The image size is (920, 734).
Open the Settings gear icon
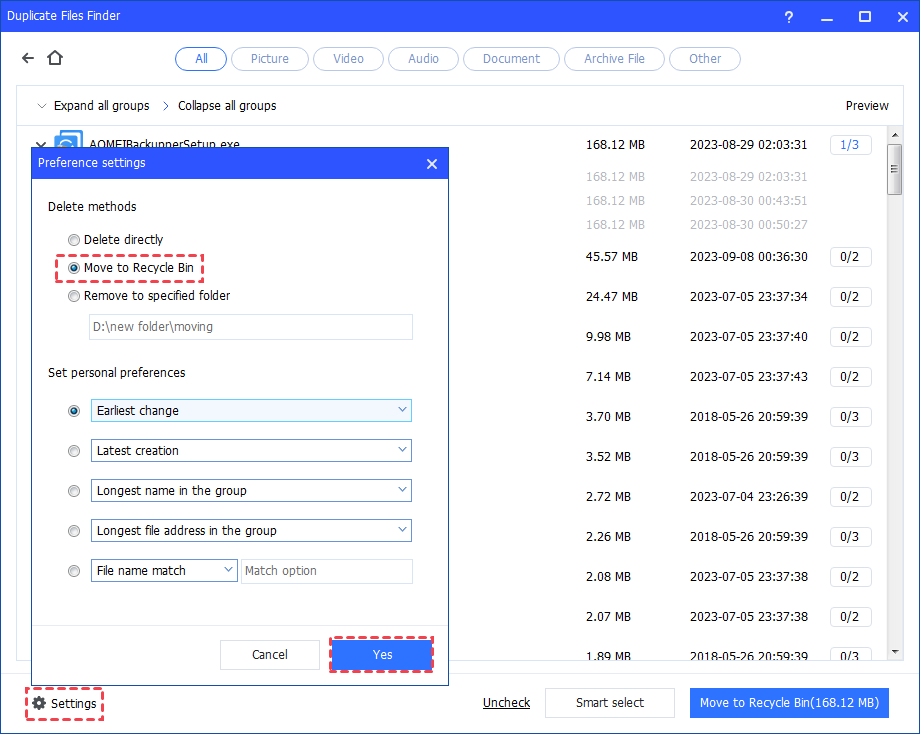[x=39, y=703]
